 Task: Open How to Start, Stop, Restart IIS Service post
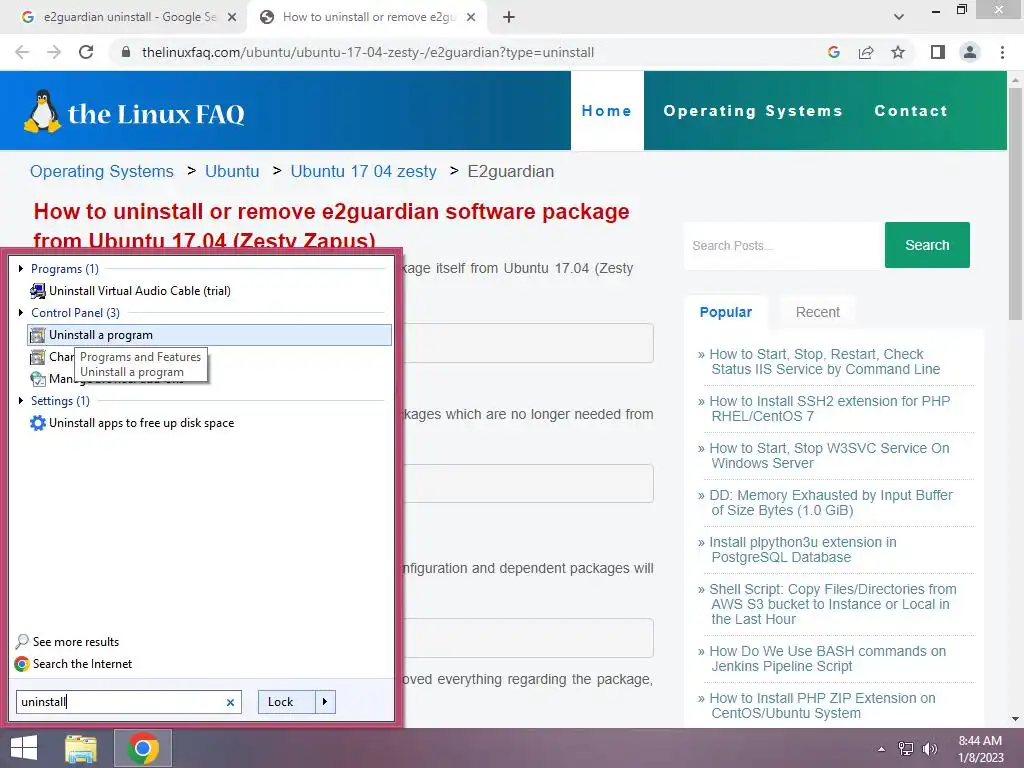click(x=825, y=362)
